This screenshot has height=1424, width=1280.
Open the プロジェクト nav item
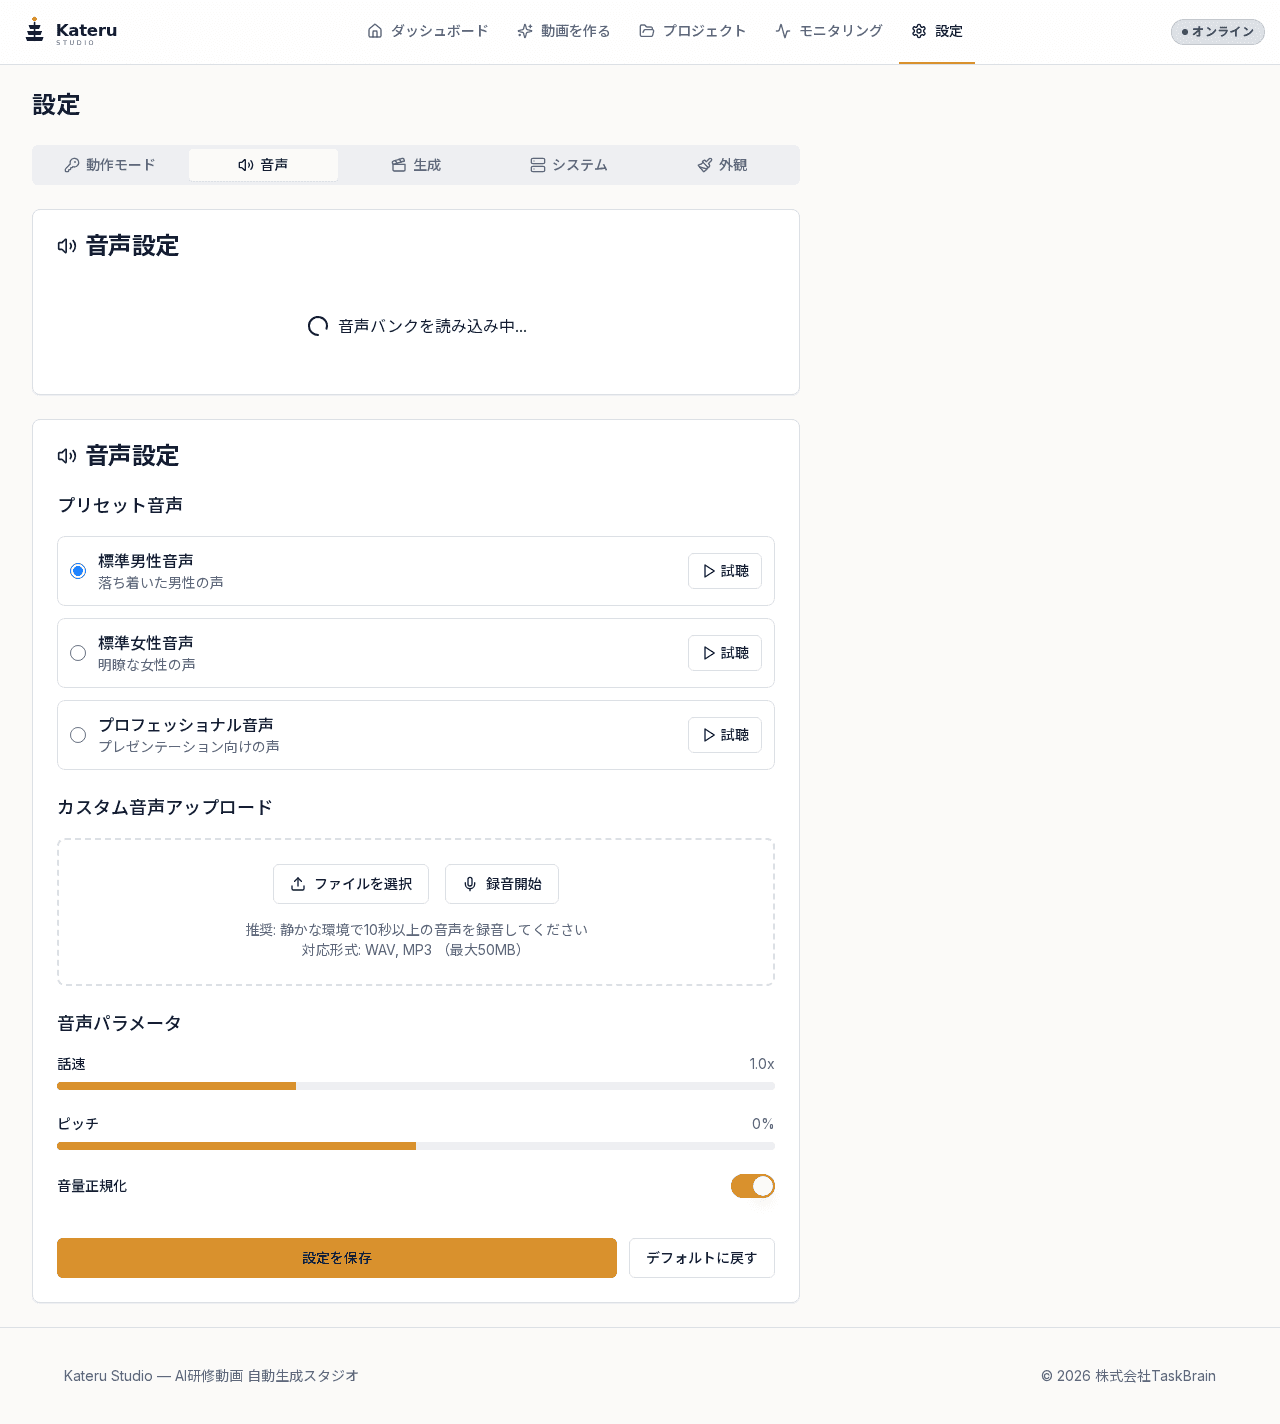point(693,31)
